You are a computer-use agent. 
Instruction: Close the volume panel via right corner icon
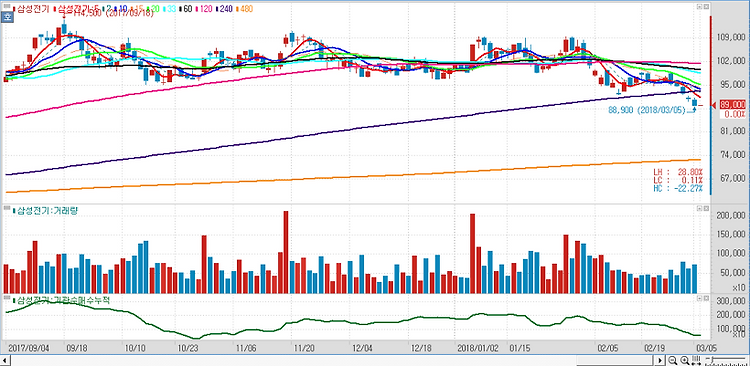pos(706,209)
